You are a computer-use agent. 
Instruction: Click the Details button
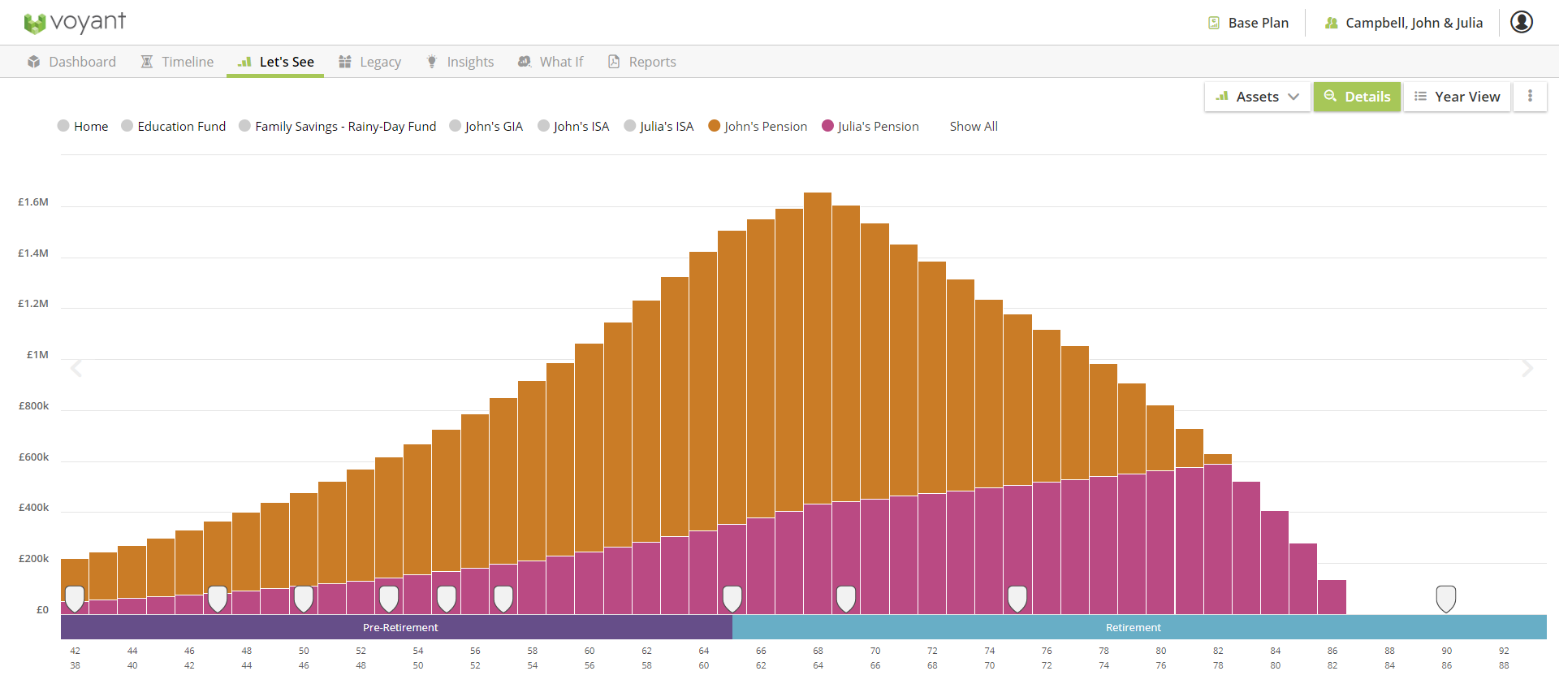coord(1357,97)
